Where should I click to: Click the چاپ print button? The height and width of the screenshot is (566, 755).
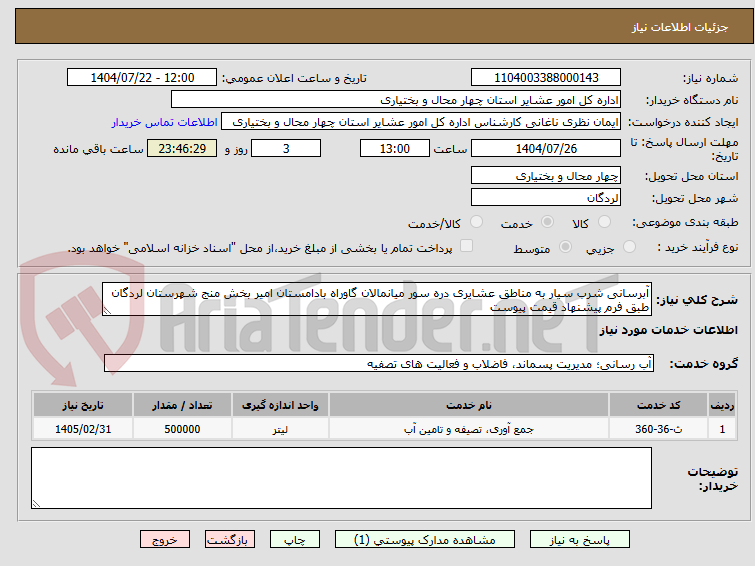[295, 540]
